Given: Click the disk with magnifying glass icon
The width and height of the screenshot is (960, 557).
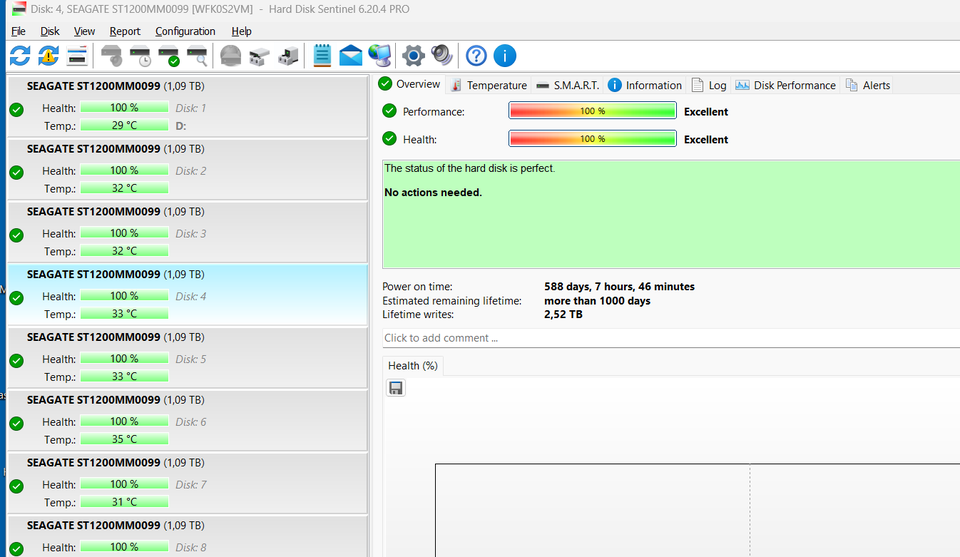Looking at the screenshot, I should point(197,56).
